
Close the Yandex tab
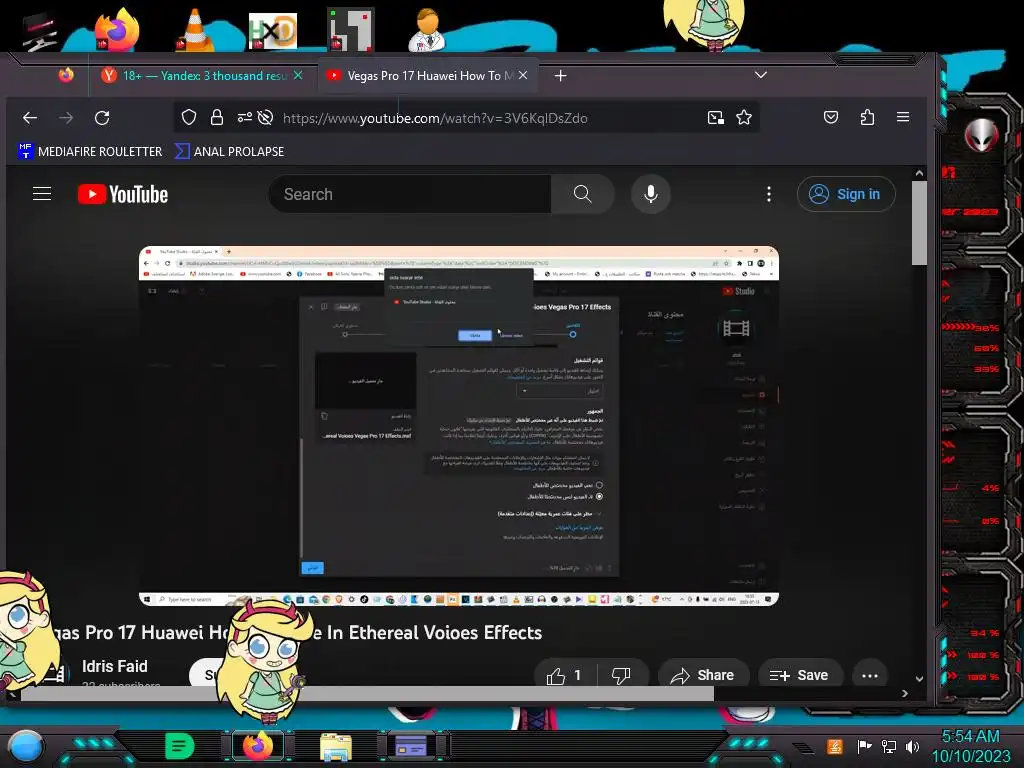(x=298, y=75)
